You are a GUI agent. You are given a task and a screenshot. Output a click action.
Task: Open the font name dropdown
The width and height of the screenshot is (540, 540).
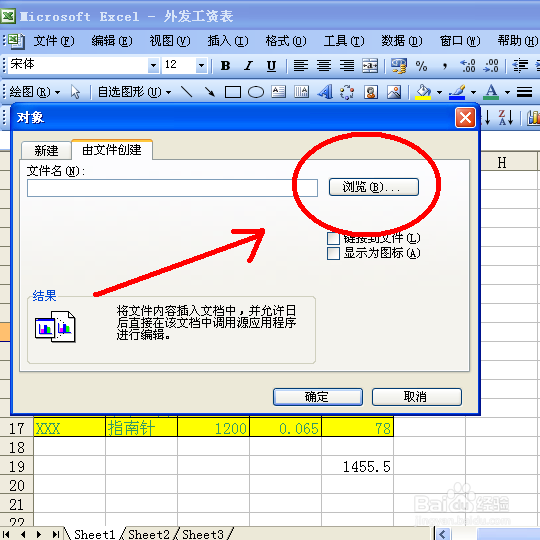[153, 65]
